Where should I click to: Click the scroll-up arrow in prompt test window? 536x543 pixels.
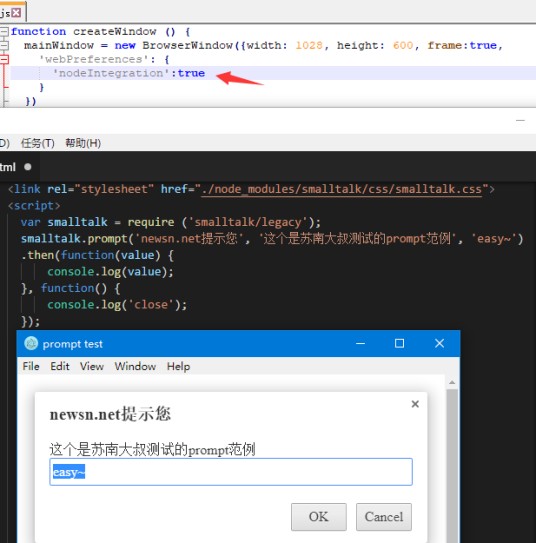pyautogui.click(x=452, y=383)
